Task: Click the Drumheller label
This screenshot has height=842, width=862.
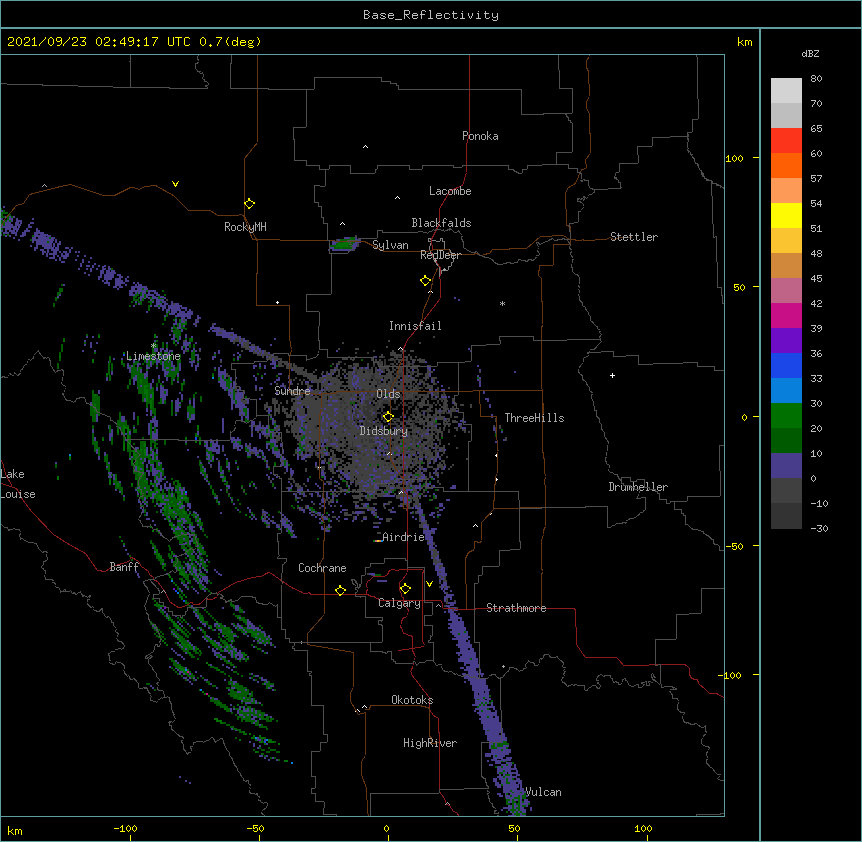Action: pos(638,487)
